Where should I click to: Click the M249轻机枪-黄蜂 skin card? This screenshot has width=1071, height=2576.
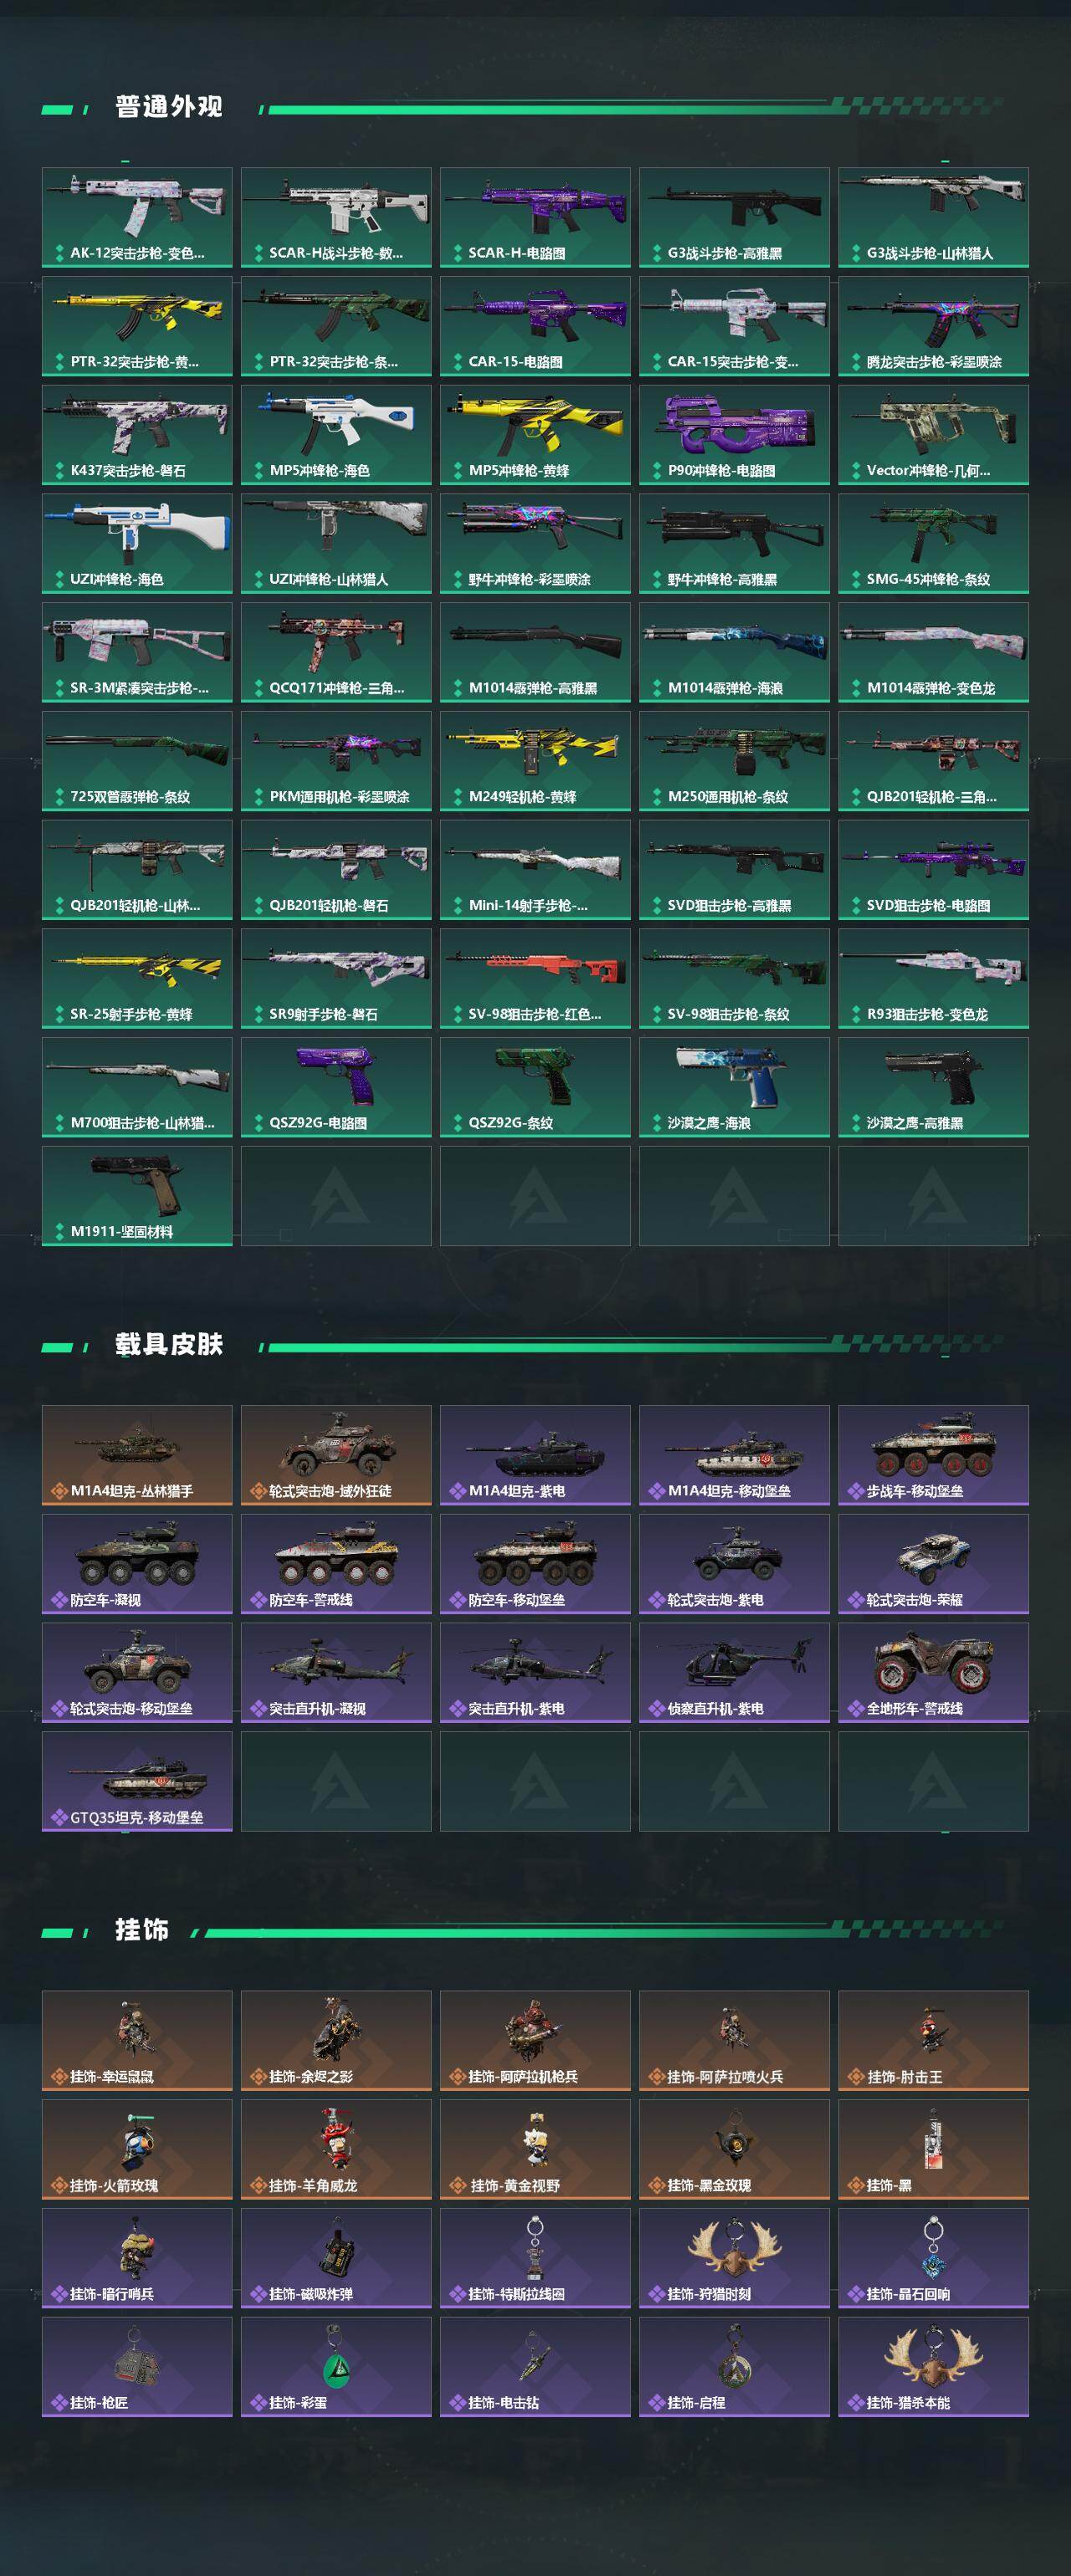[x=535, y=761]
